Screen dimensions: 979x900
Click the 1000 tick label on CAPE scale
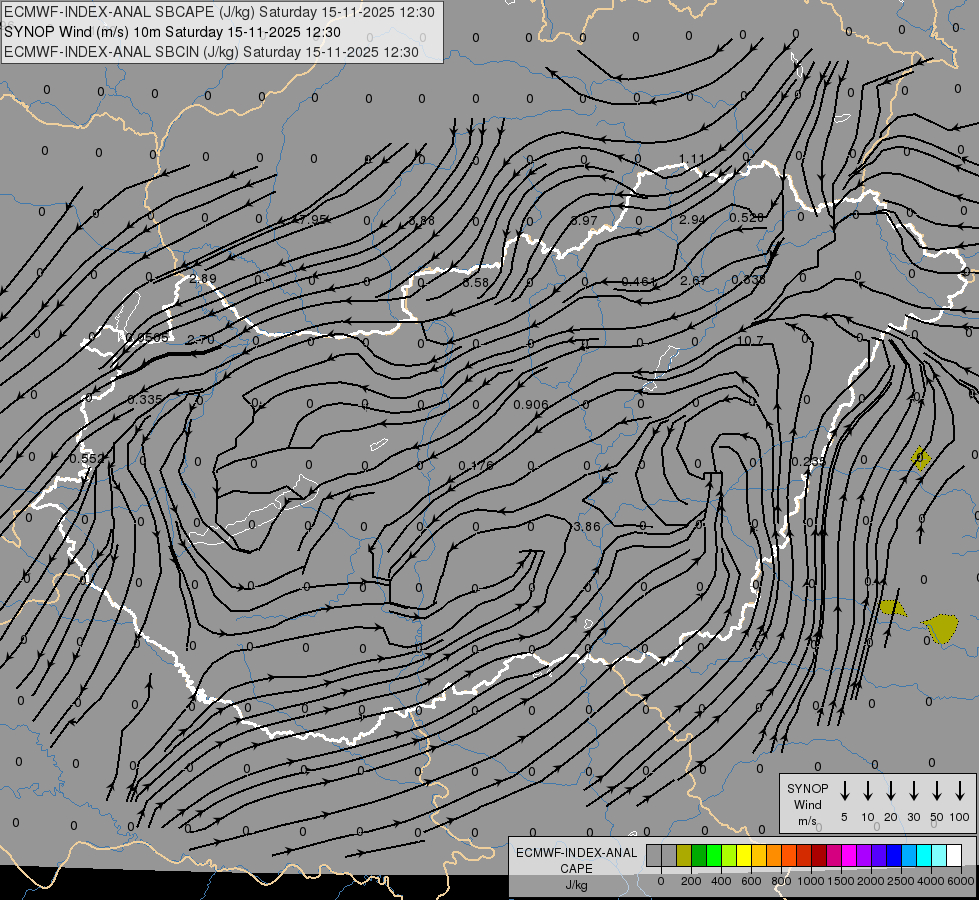[811, 881]
